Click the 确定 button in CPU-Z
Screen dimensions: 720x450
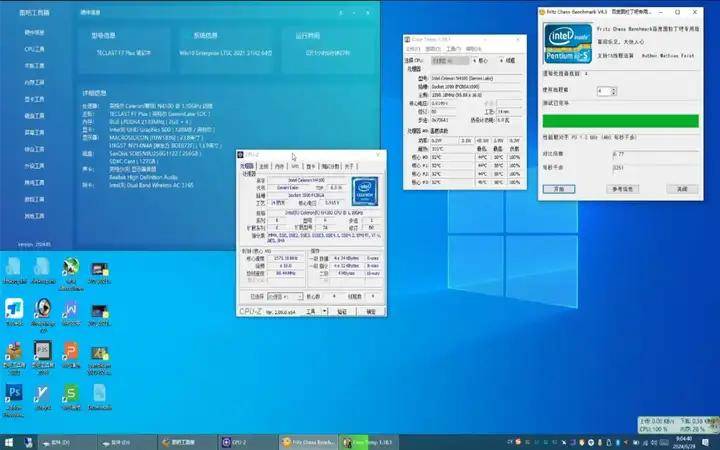(371, 311)
